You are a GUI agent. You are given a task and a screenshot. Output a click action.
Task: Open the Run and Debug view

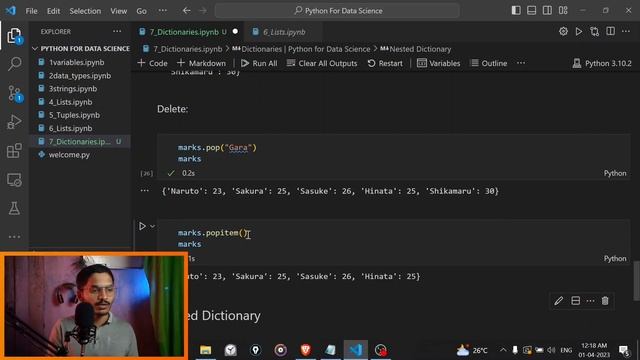click(x=14, y=122)
